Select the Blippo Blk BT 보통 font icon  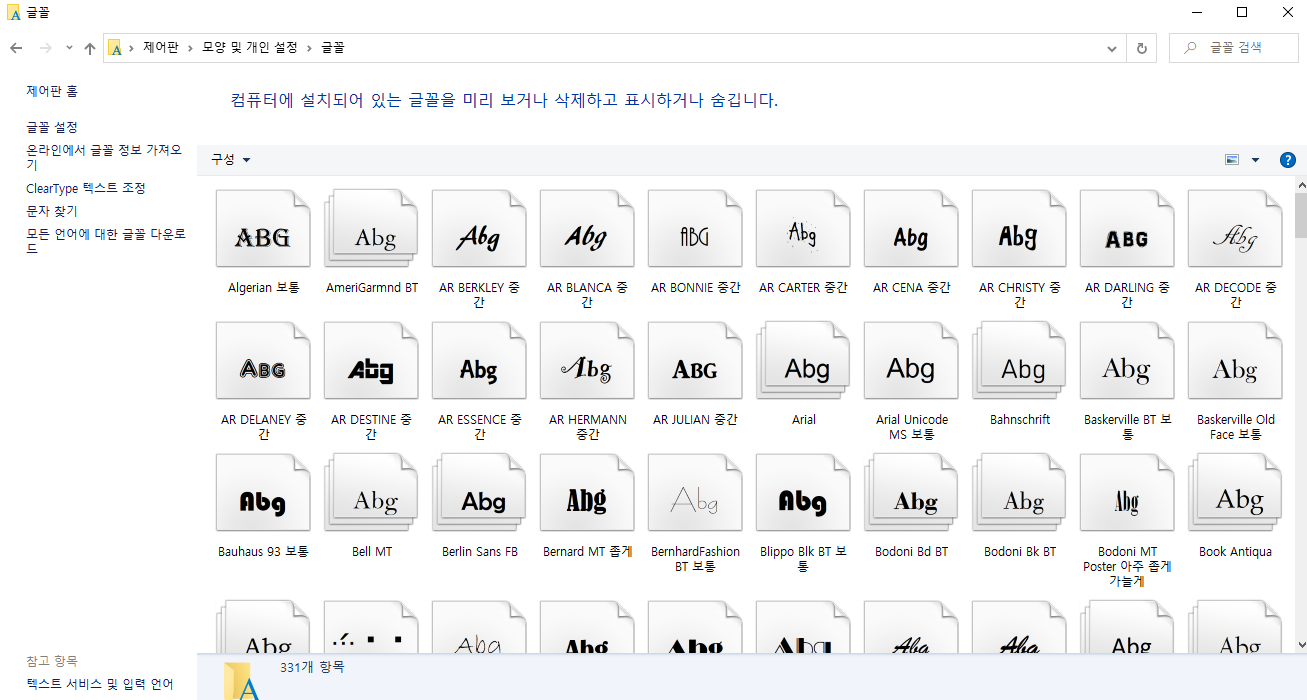pos(803,493)
